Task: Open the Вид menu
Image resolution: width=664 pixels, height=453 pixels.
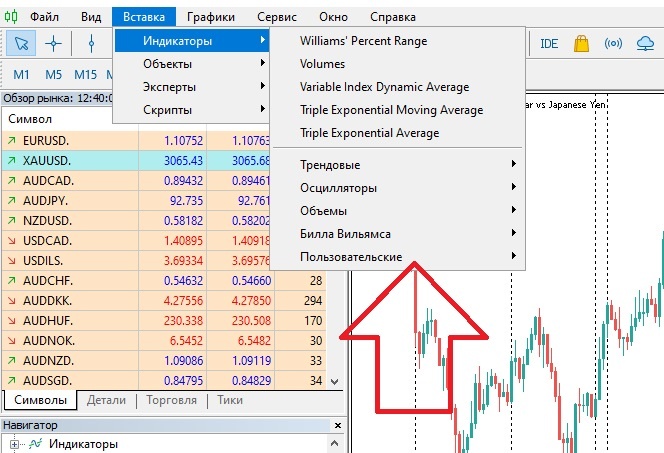Action: 91,17
